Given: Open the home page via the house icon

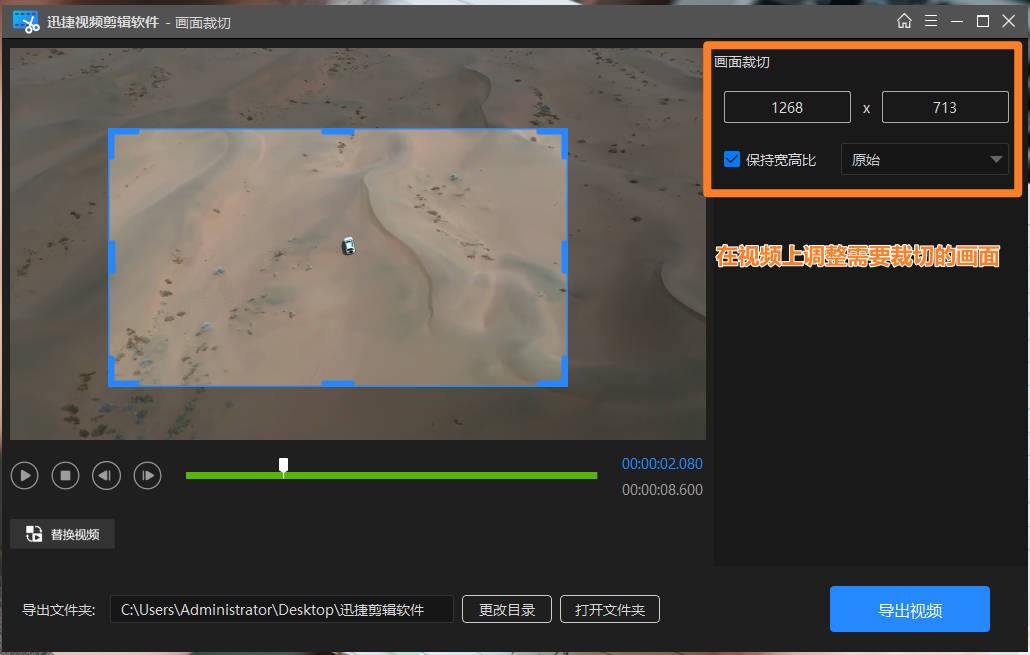Looking at the screenshot, I should pyautogui.click(x=907, y=20).
